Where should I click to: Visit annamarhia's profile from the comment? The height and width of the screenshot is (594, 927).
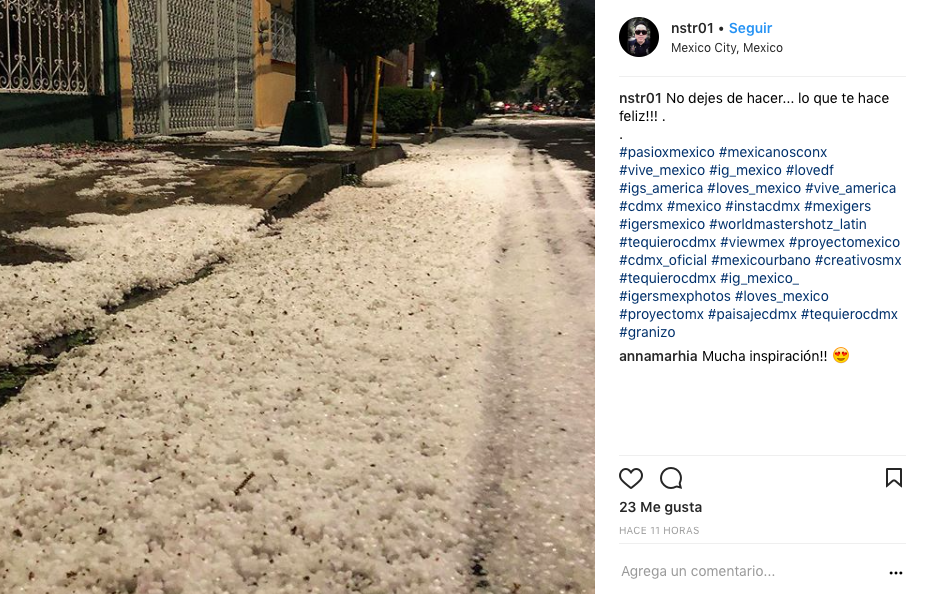[x=658, y=356]
